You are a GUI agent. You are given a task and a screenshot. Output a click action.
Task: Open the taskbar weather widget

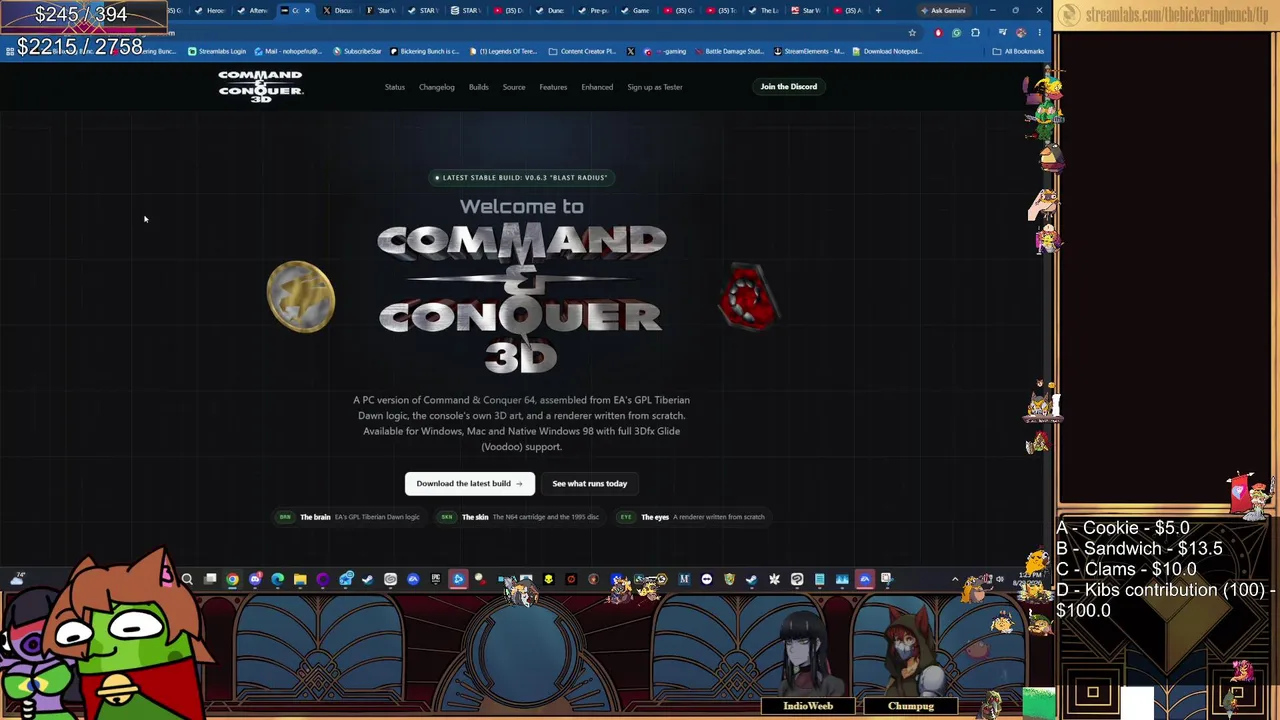(18, 579)
